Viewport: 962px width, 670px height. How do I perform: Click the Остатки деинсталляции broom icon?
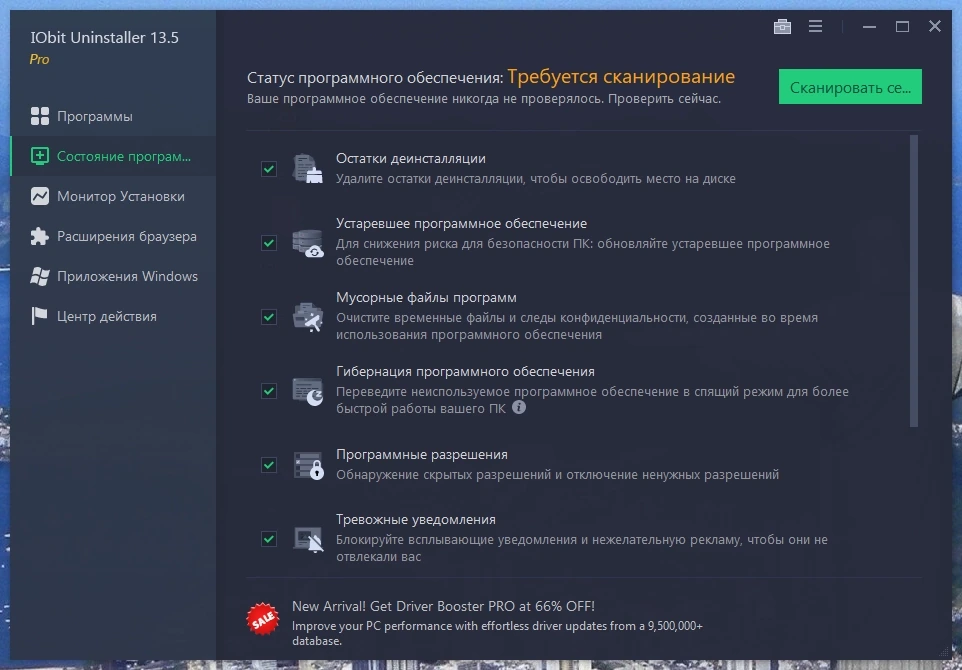pyautogui.click(x=308, y=169)
